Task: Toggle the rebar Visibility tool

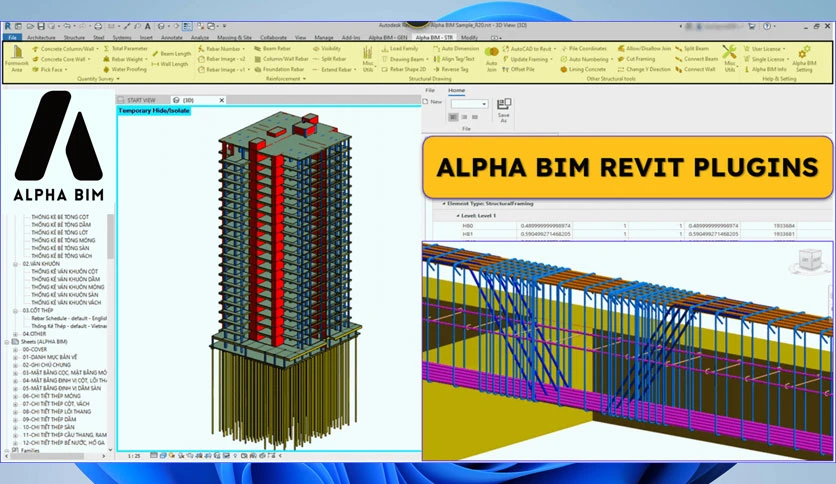Action: (x=327, y=49)
